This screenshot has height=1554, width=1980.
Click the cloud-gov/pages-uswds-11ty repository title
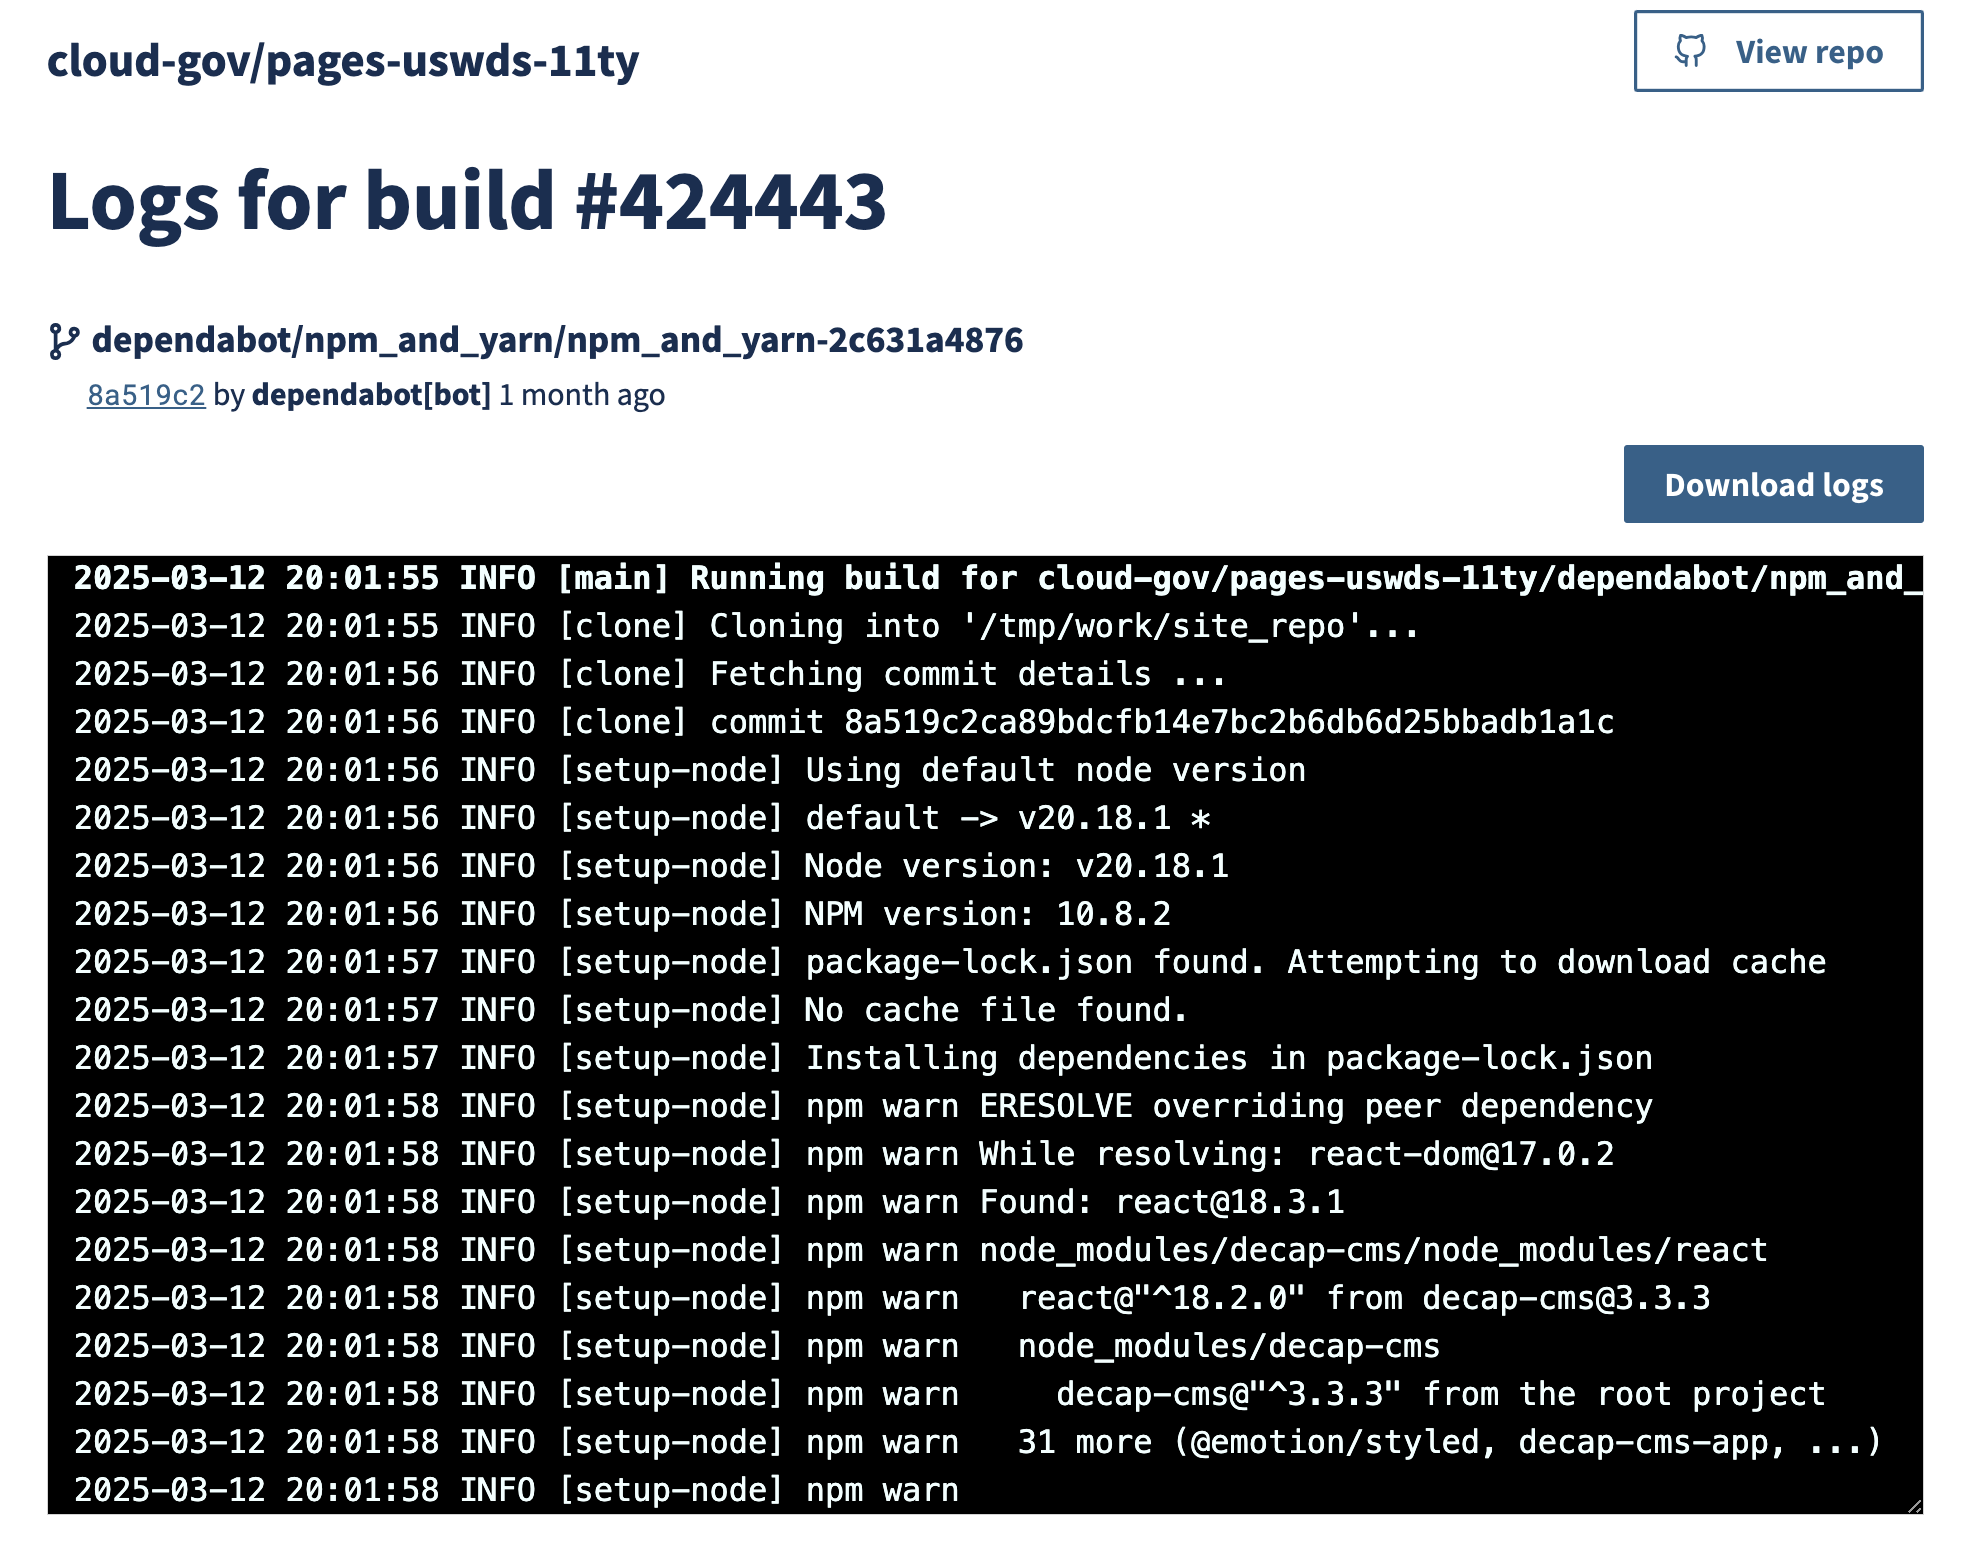coord(343,61)
